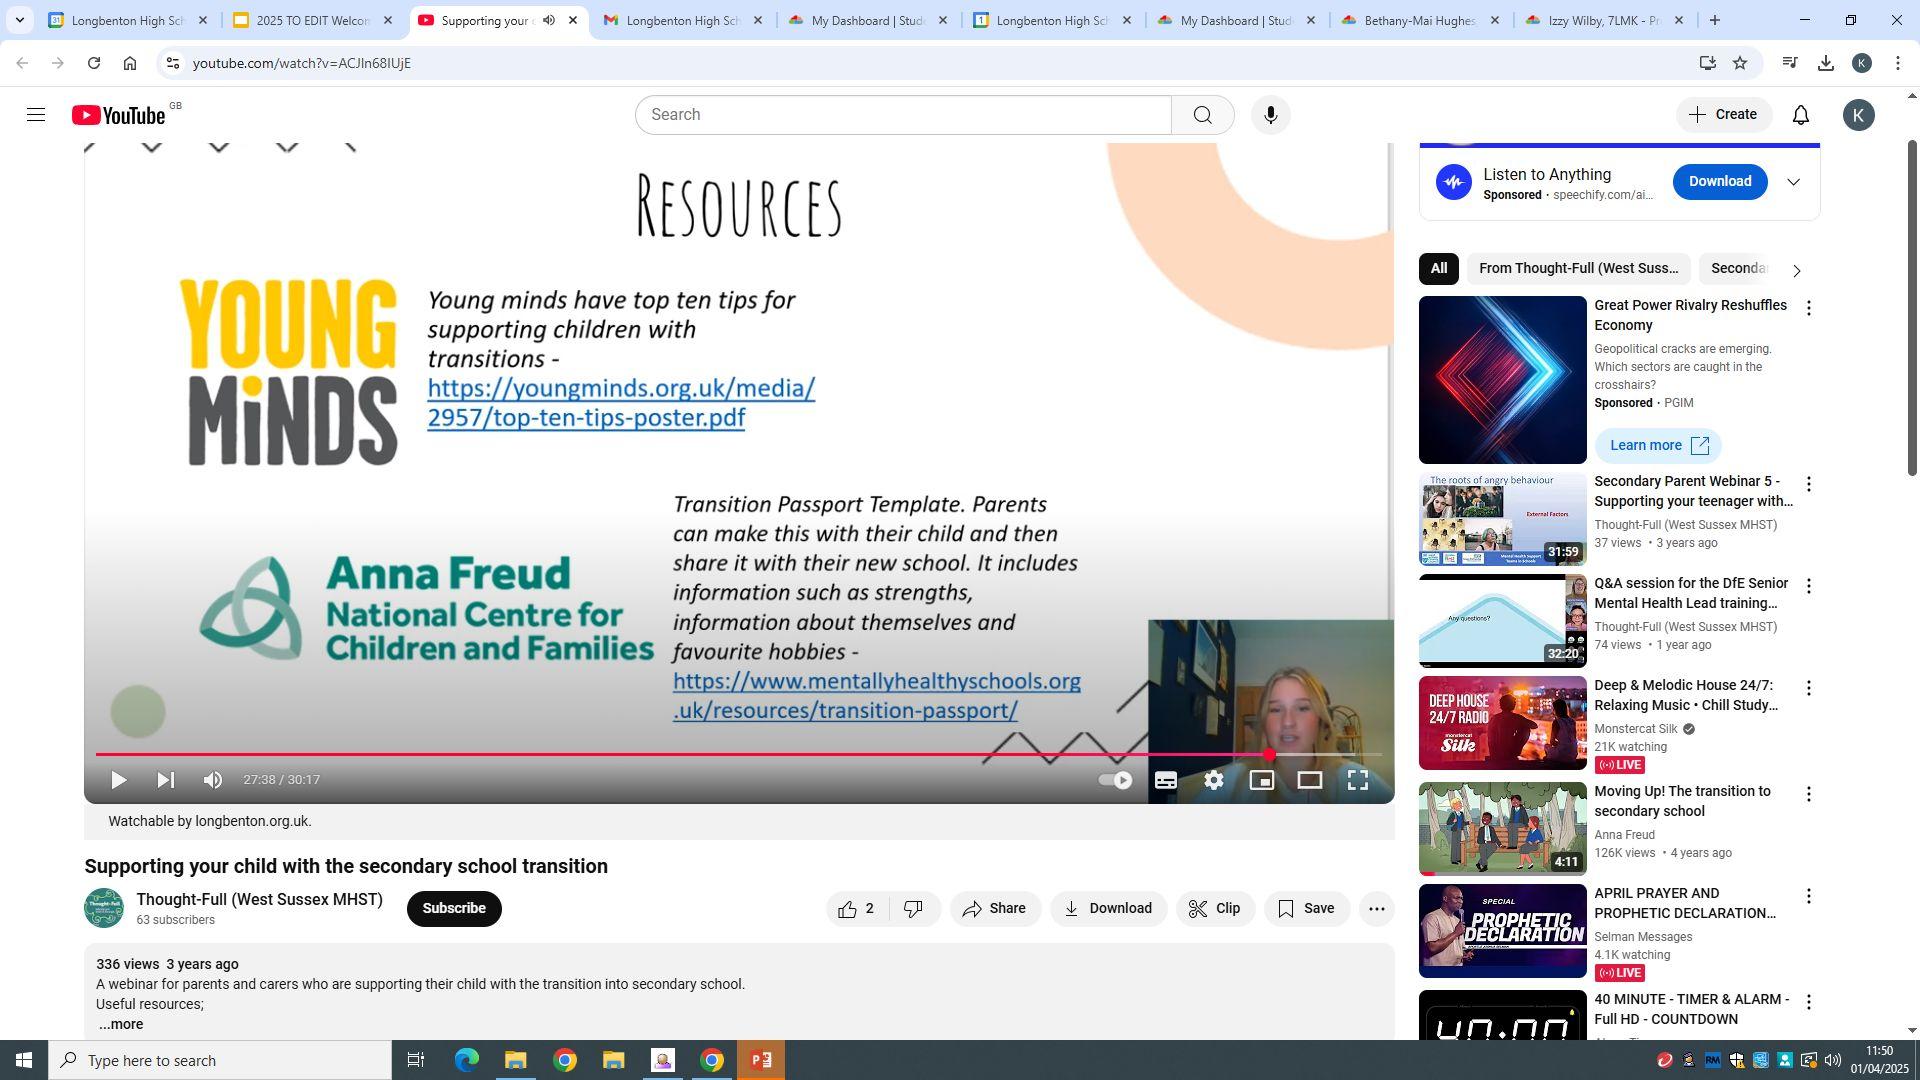Click the voice search microphone icon

point(1270,115)
